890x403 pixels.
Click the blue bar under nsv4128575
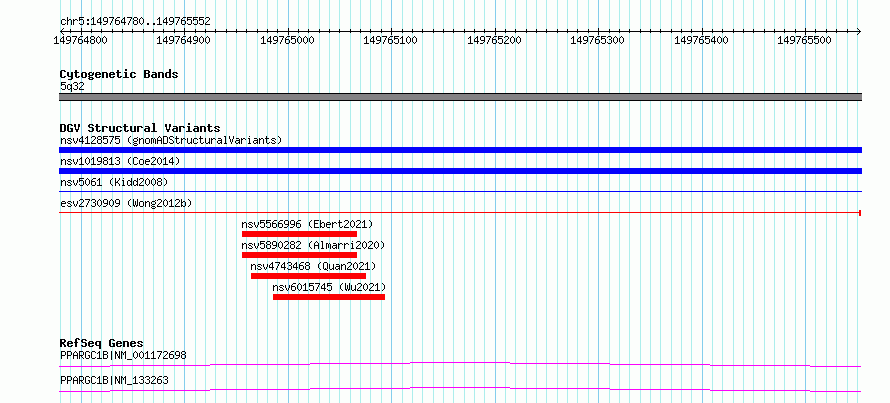460,150
